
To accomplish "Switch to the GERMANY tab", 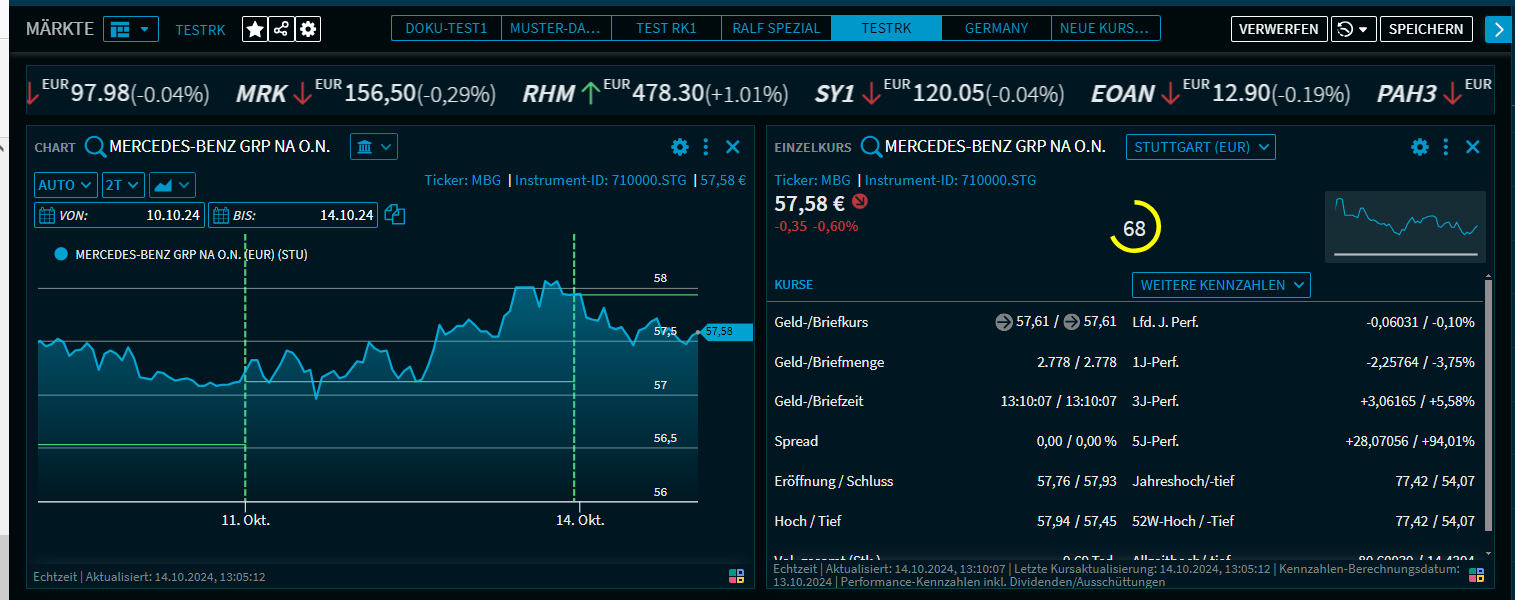I will click(x=996, y=29).
